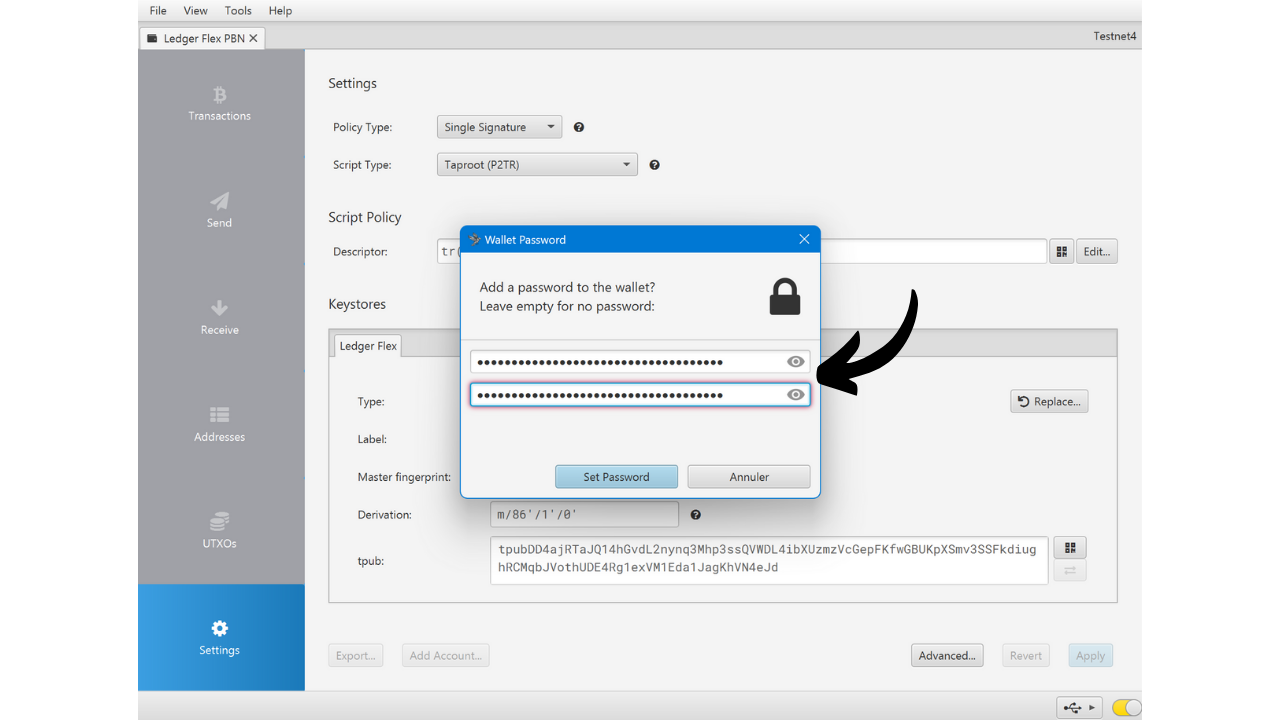Viewport: 1280px width, 720px height.
Task: Click the Add Account... button
Action: pos(446,656)
